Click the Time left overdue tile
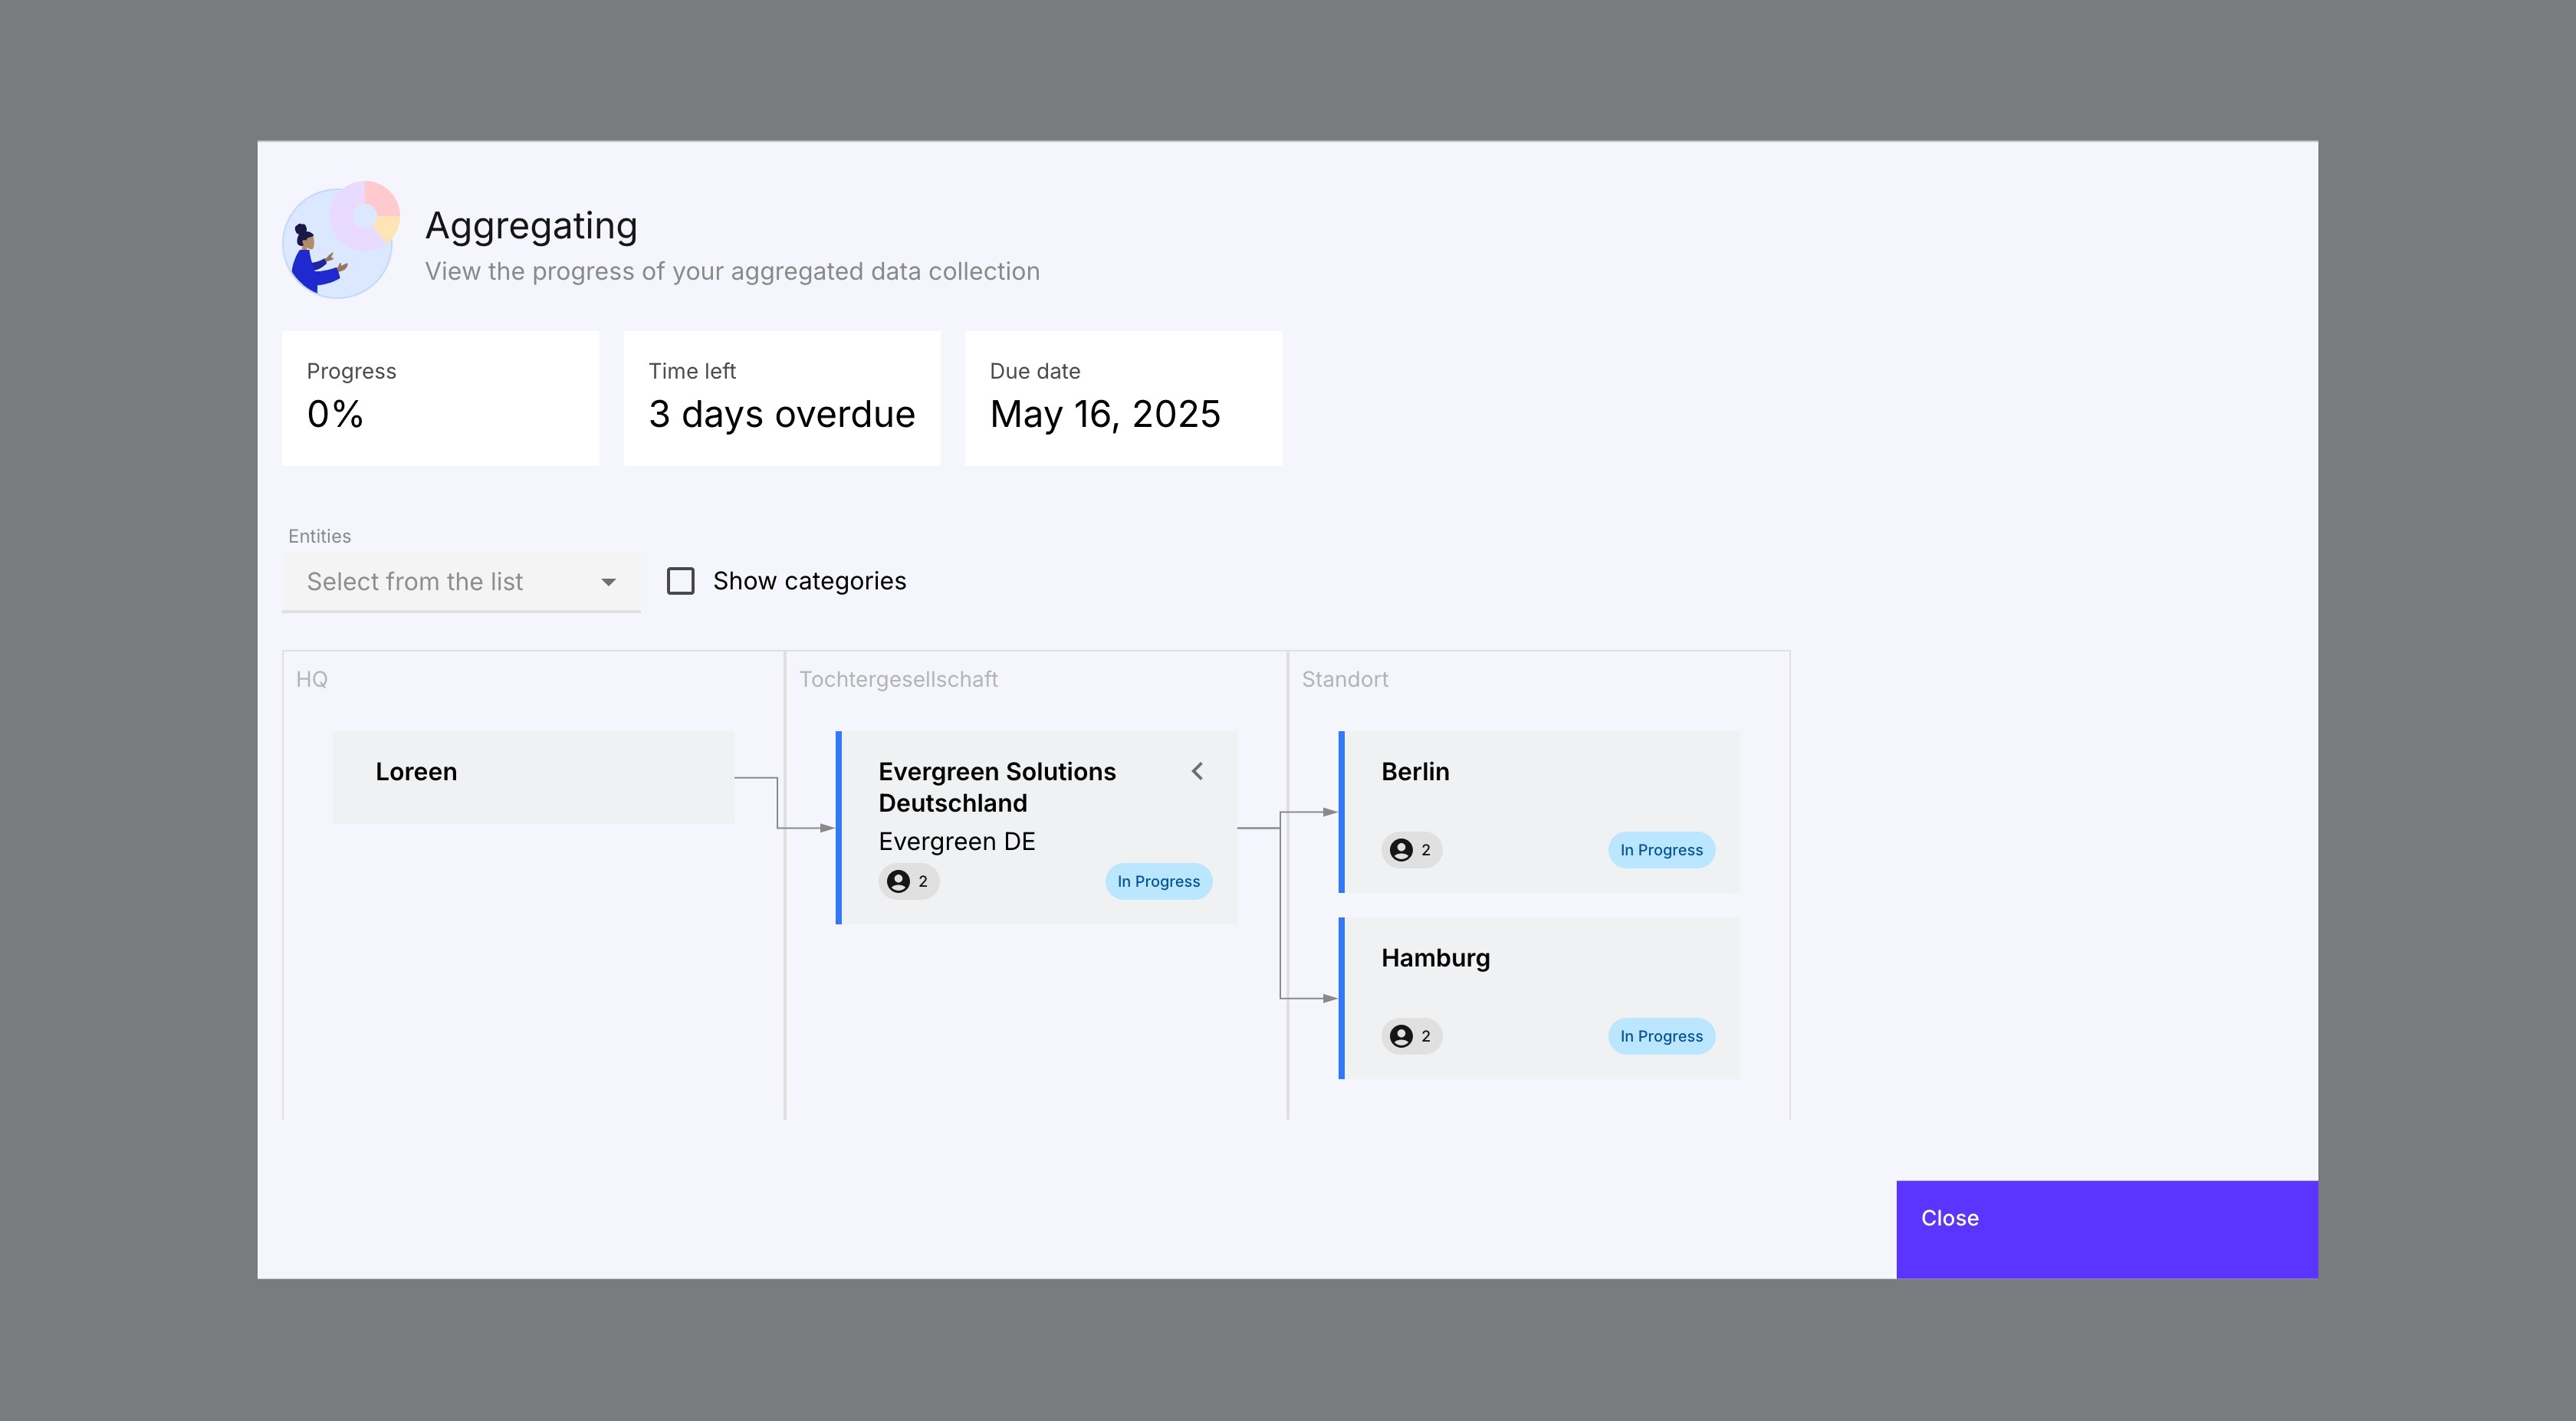The image size is (2576, 1421). tap(781, 398)
